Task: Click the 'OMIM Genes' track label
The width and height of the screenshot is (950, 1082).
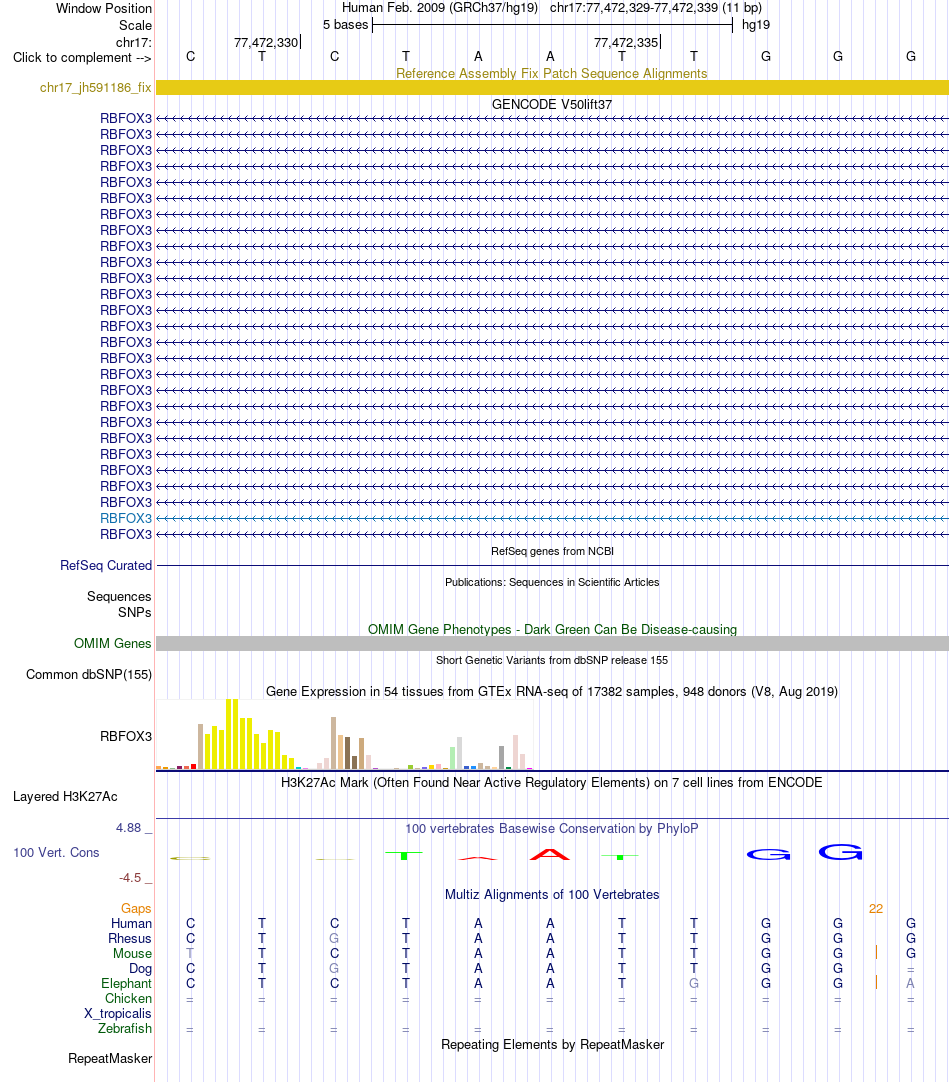Action: [112, 643]
